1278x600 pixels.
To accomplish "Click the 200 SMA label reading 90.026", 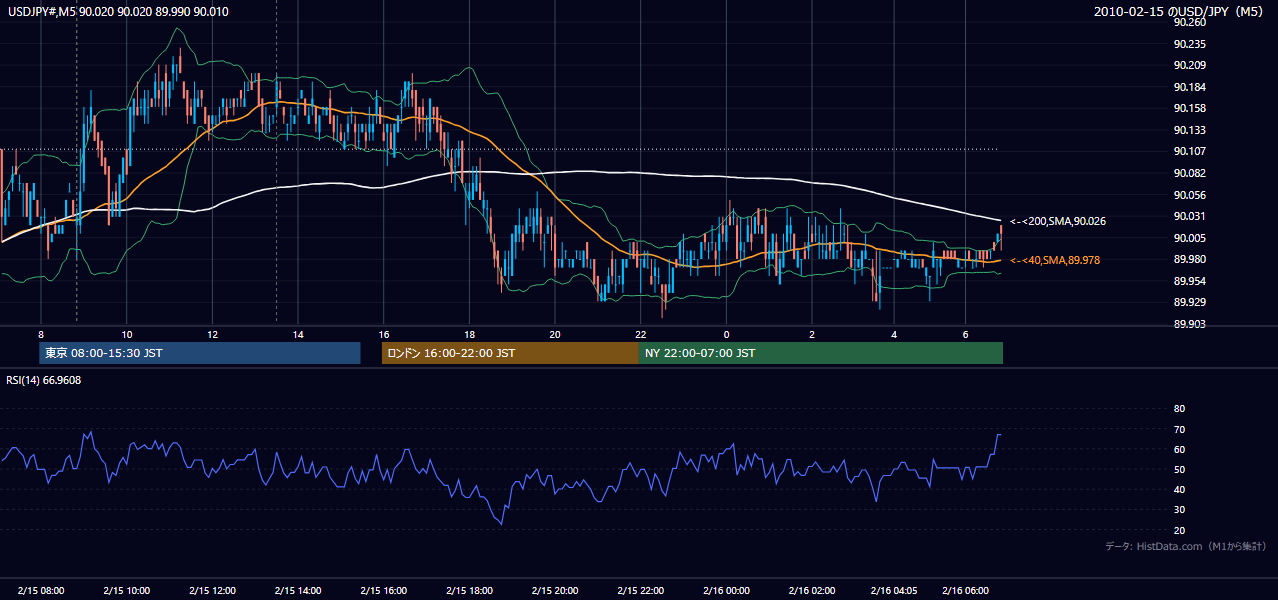I will point(1058,221).
